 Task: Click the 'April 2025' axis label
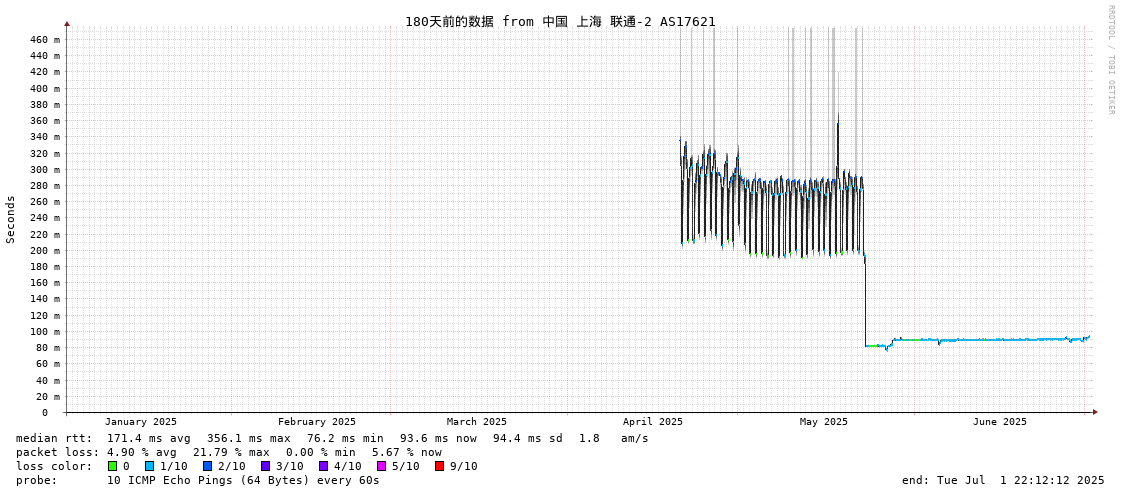pyautogui.click(x=653, y=422)
